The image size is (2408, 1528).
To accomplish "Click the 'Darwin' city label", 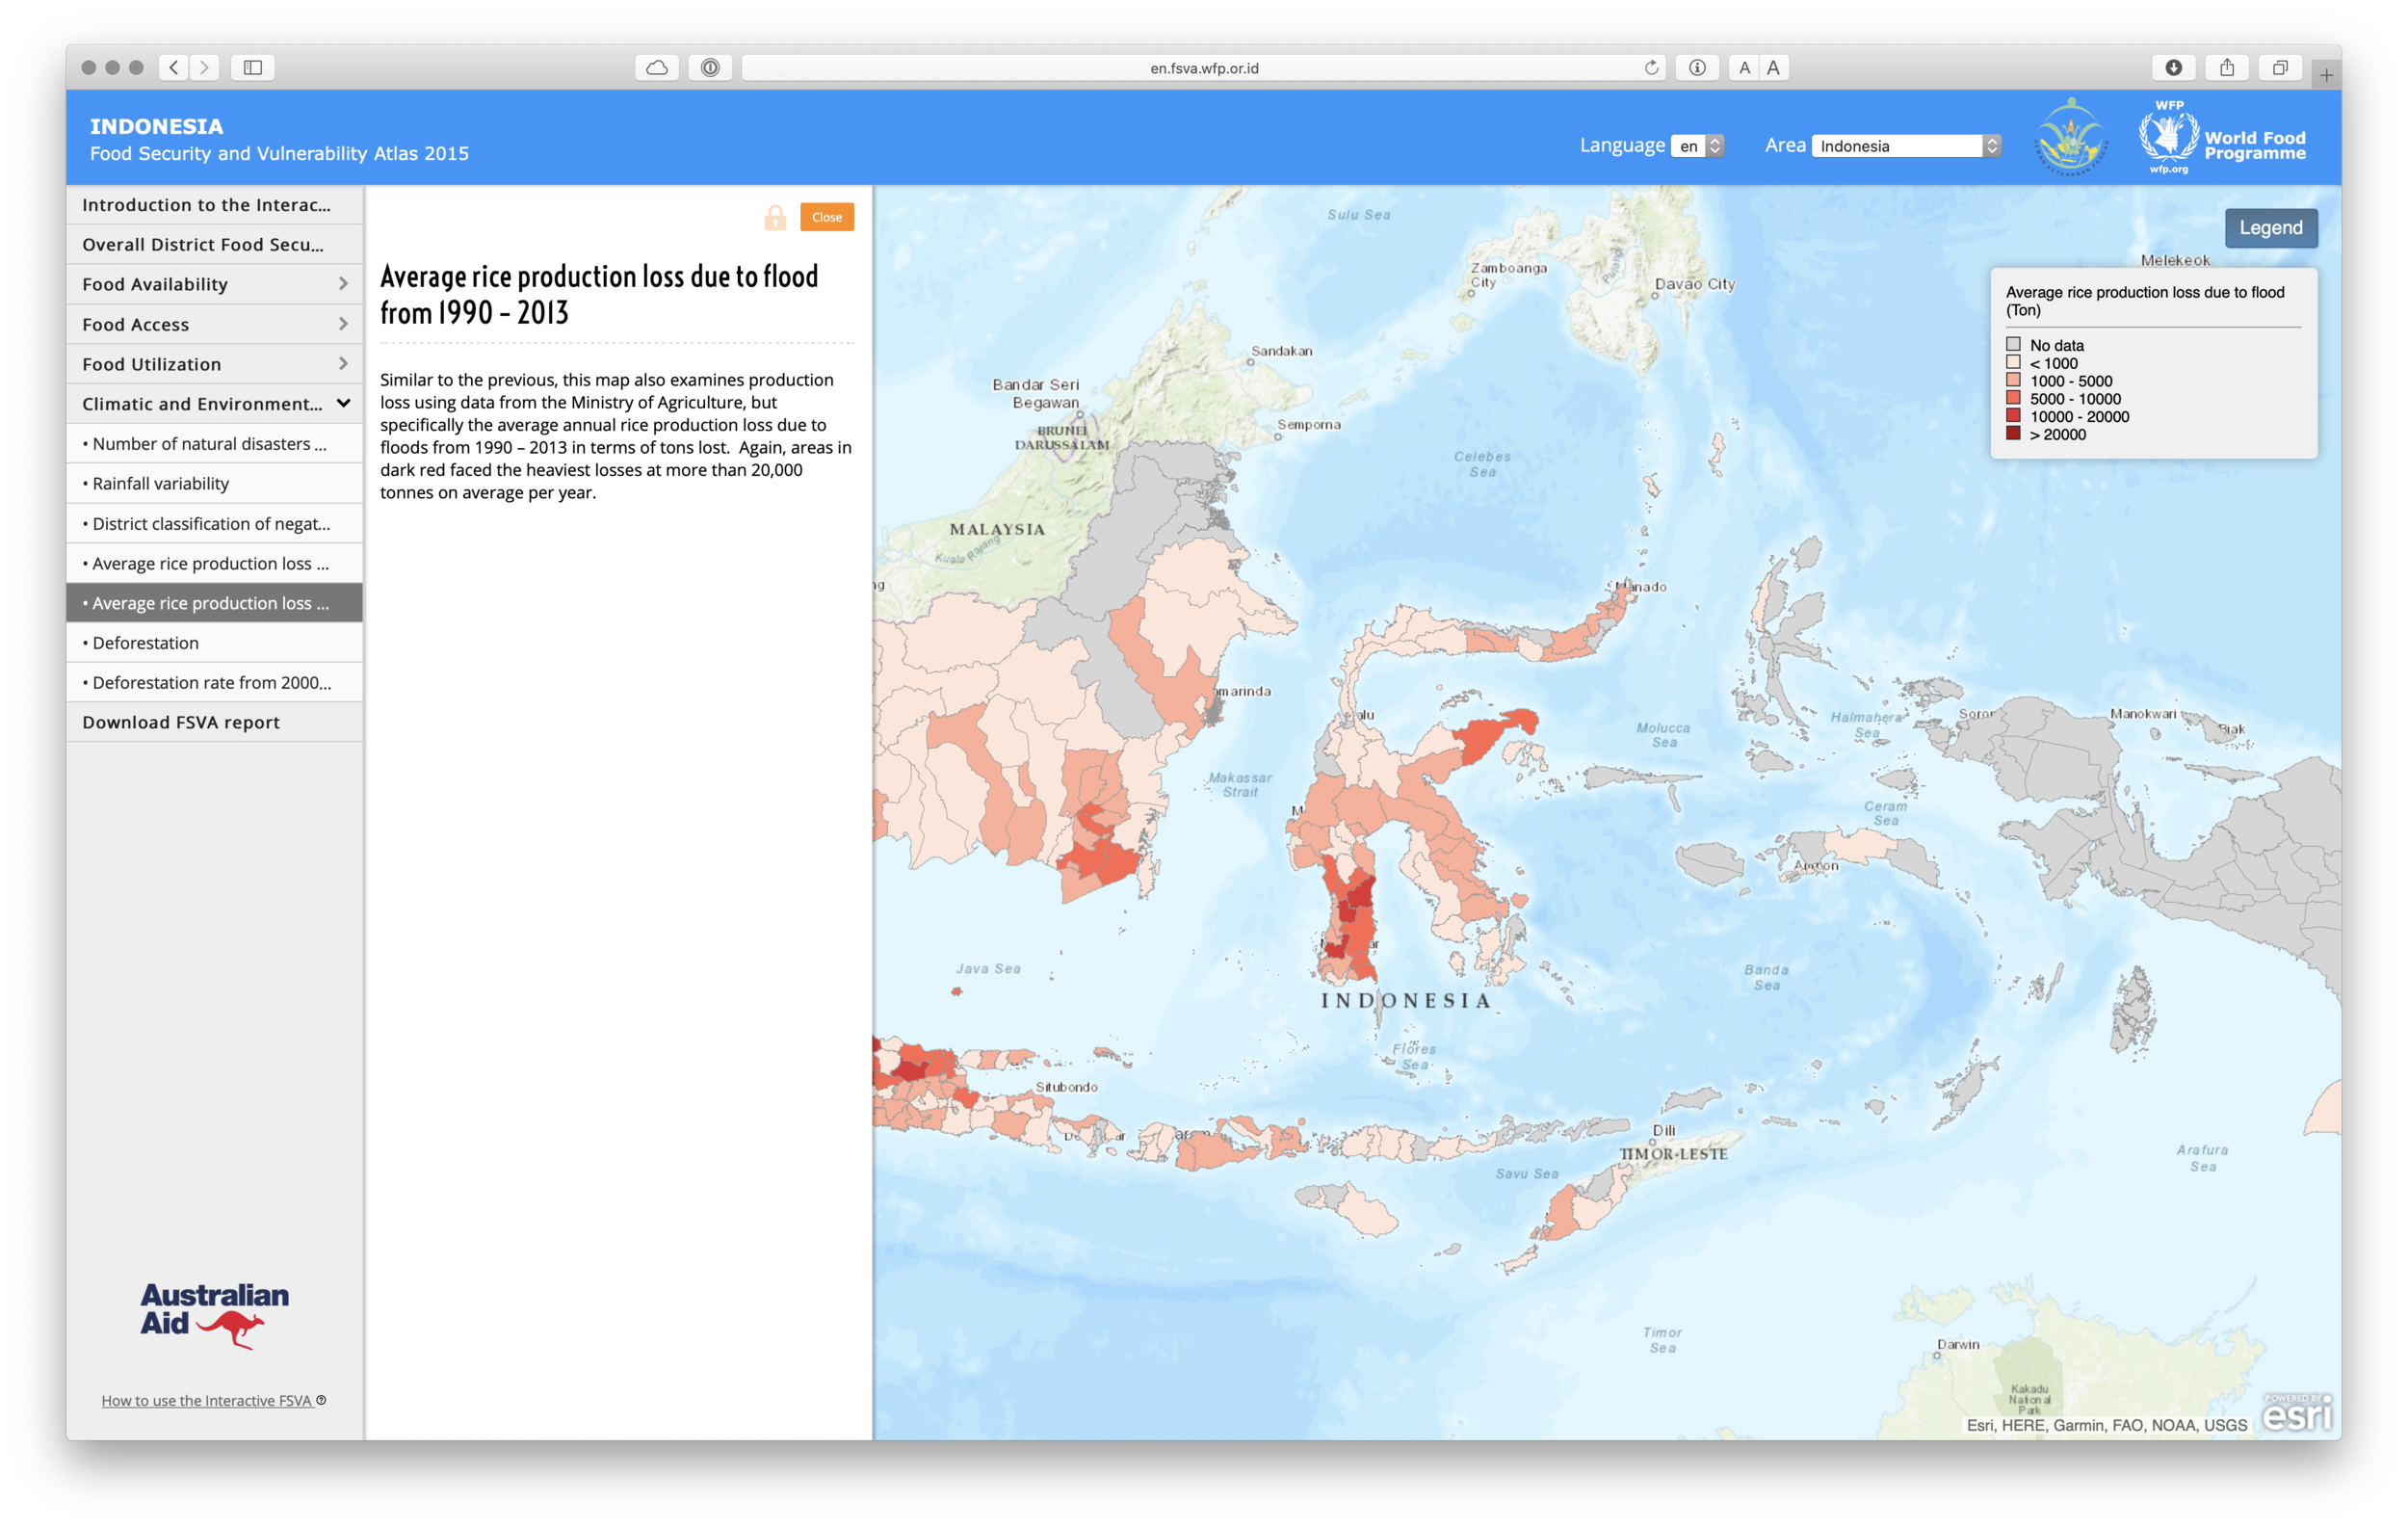I will coord(1958,1344).
